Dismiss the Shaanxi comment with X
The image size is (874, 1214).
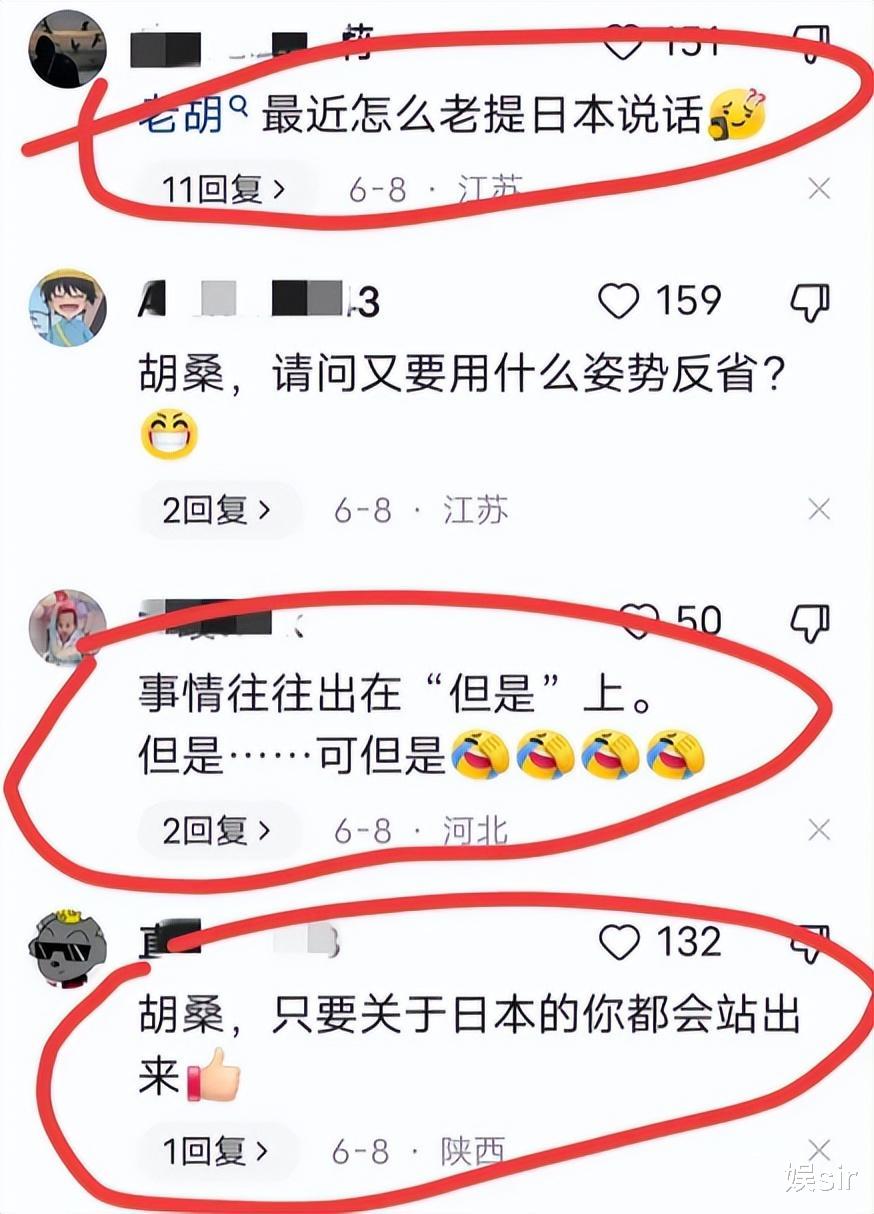coord(819,1150)
